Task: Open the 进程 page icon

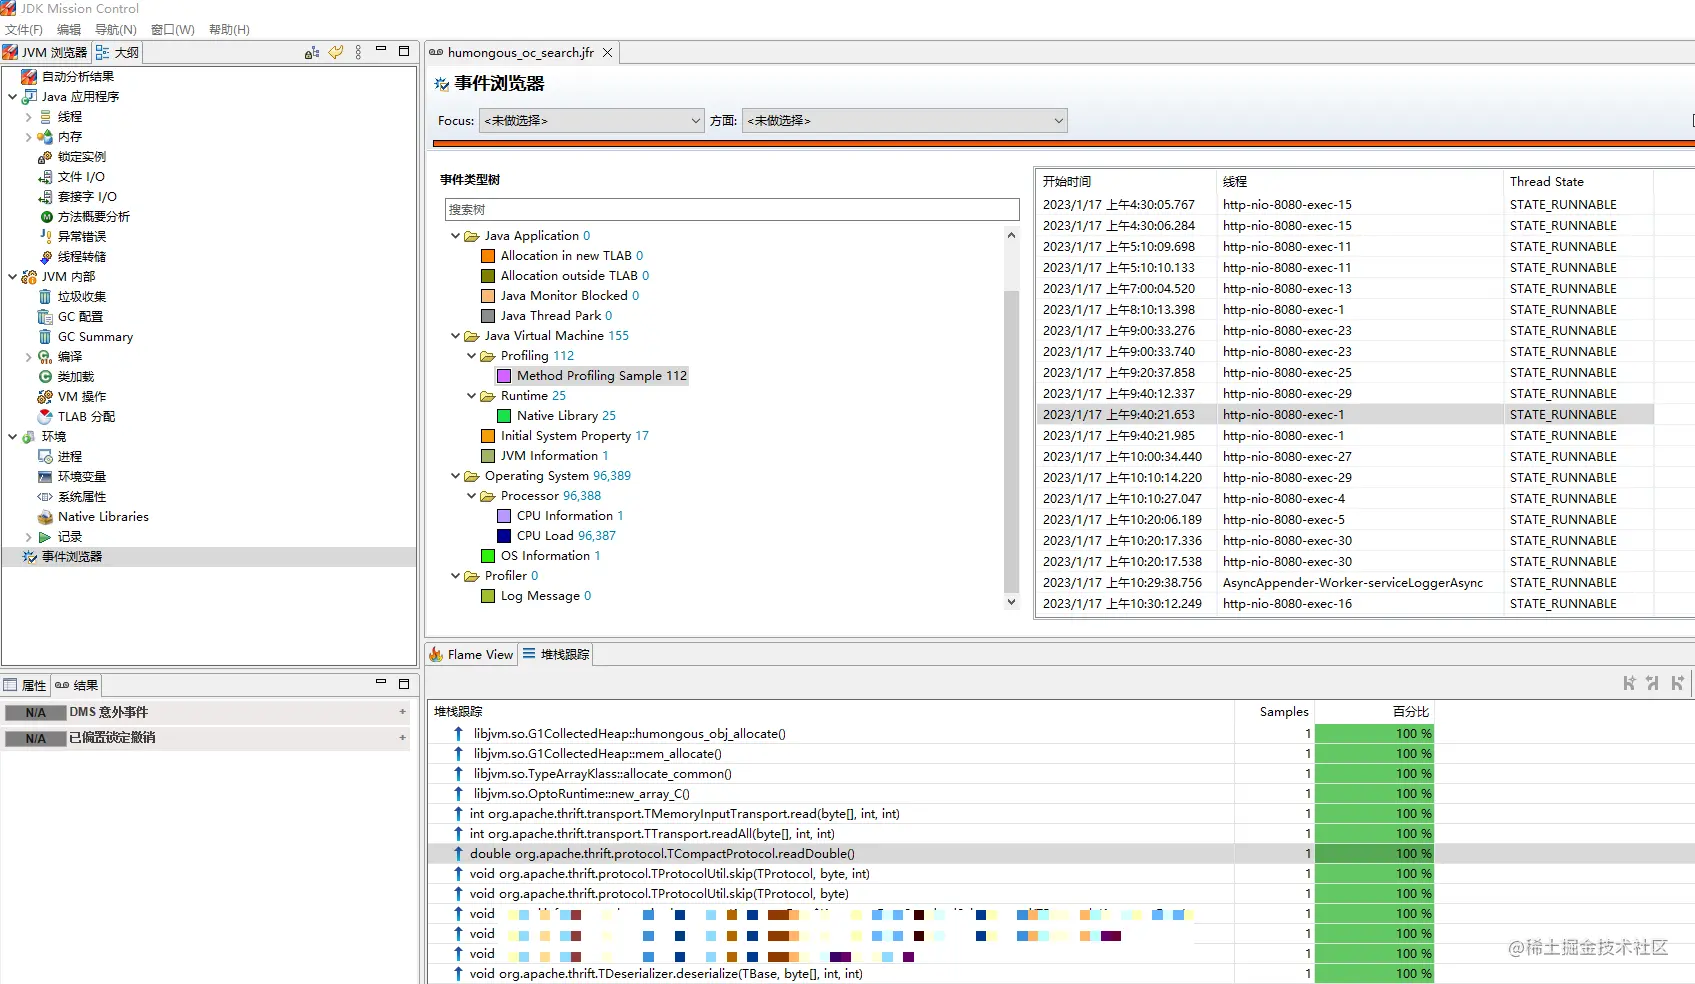Action: tap(45, 457)
